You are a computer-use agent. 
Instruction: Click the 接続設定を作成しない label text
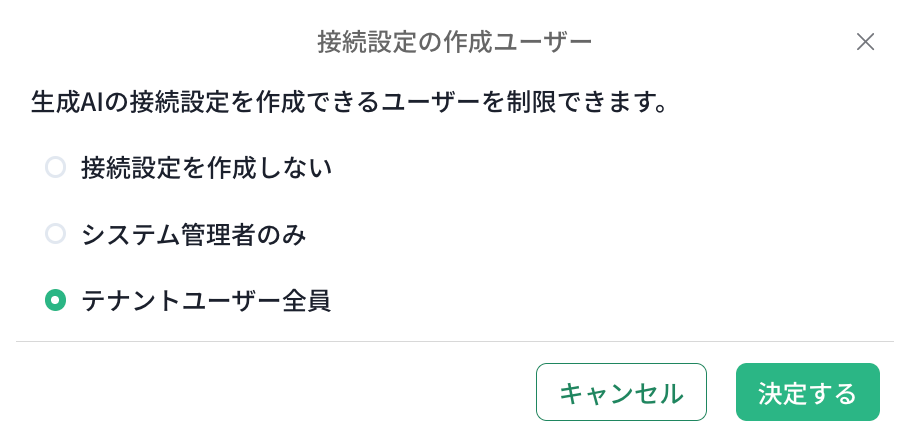point(206,167)
